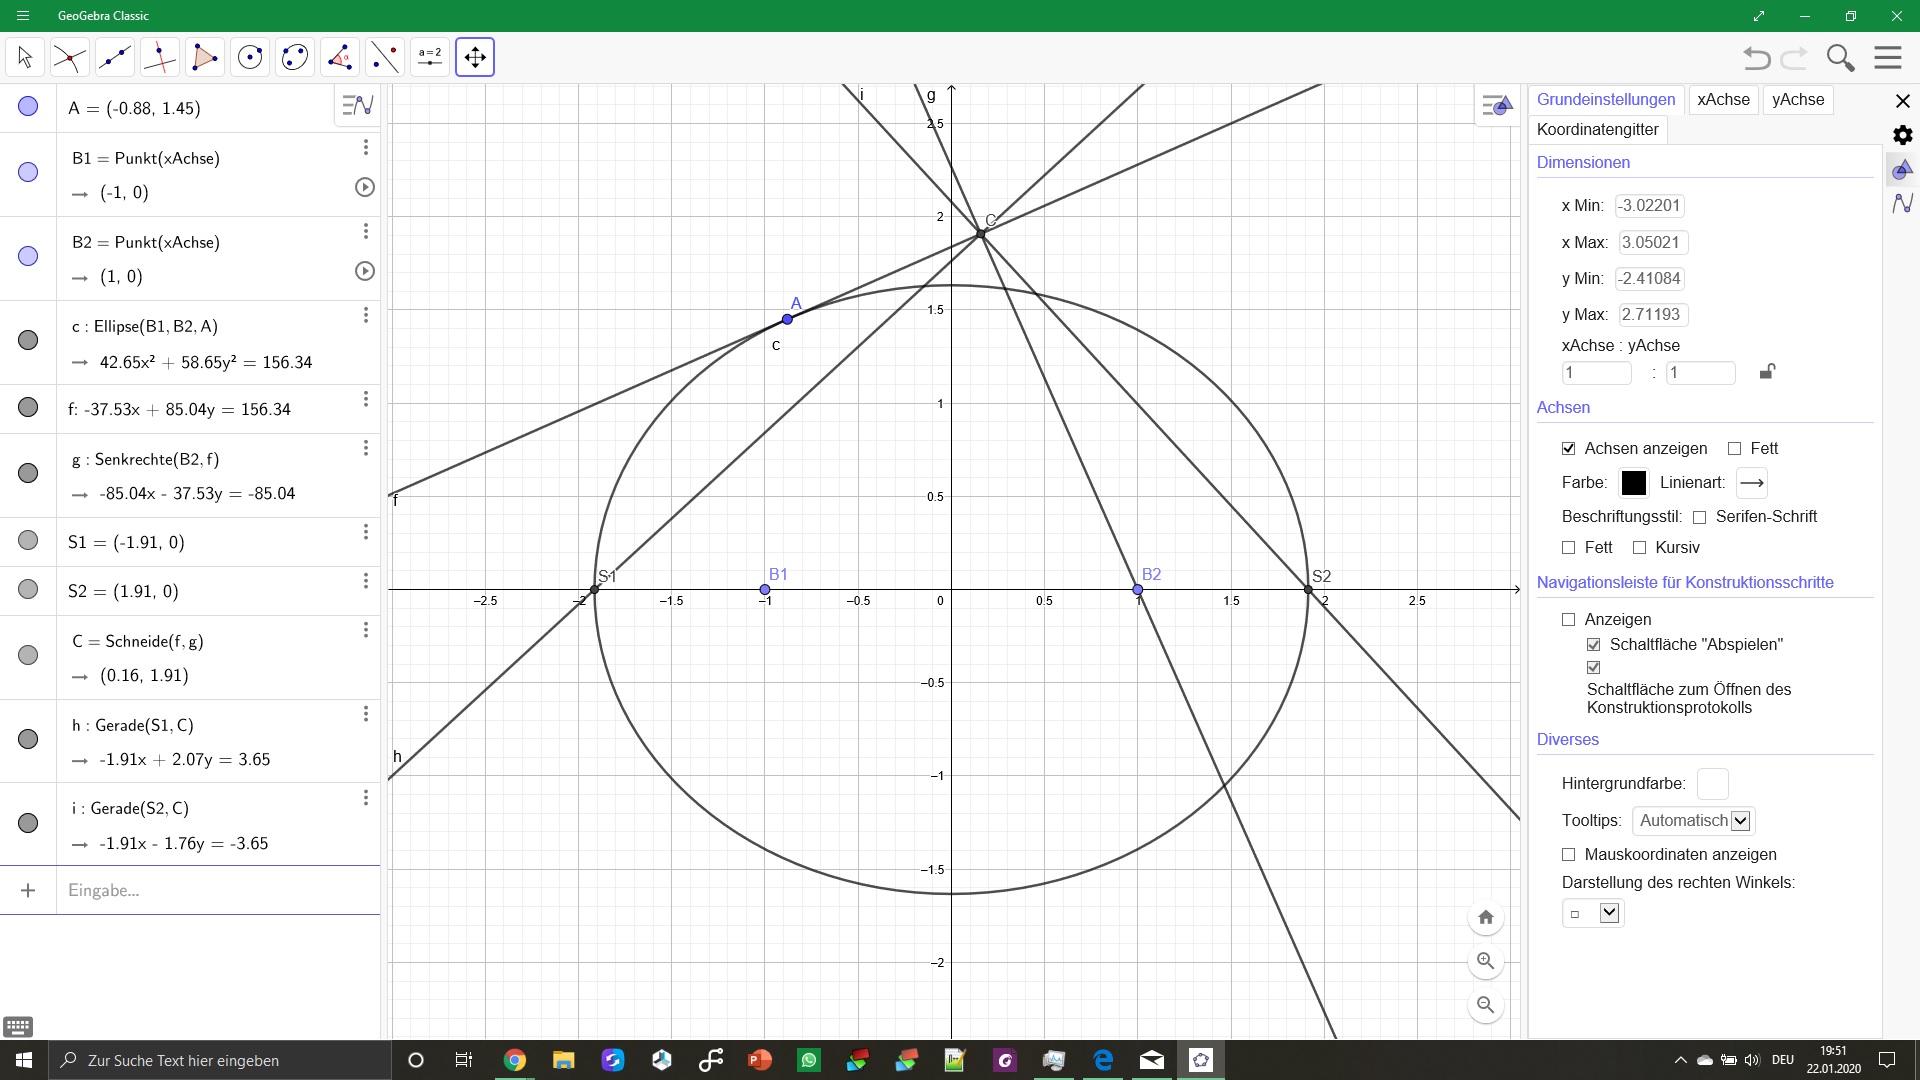
Task: Open Chrome from the taskbar
Action: (515, 1060)
